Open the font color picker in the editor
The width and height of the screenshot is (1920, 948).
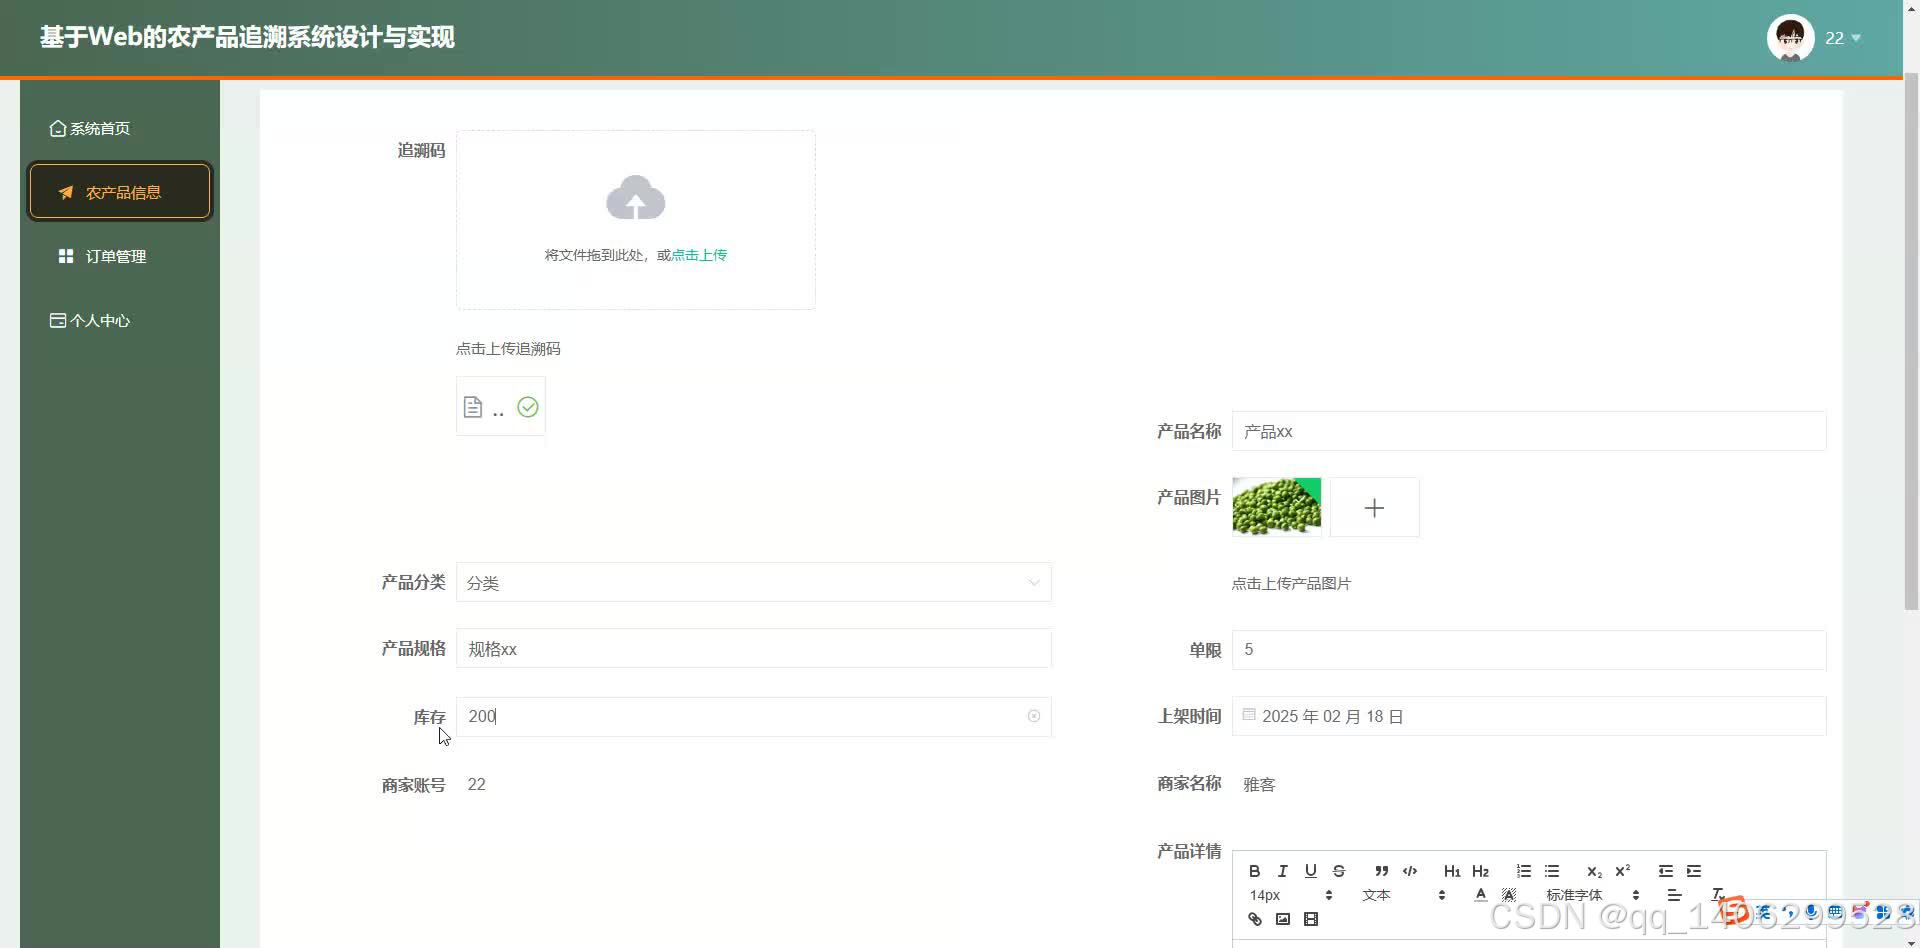[1480, 894]
